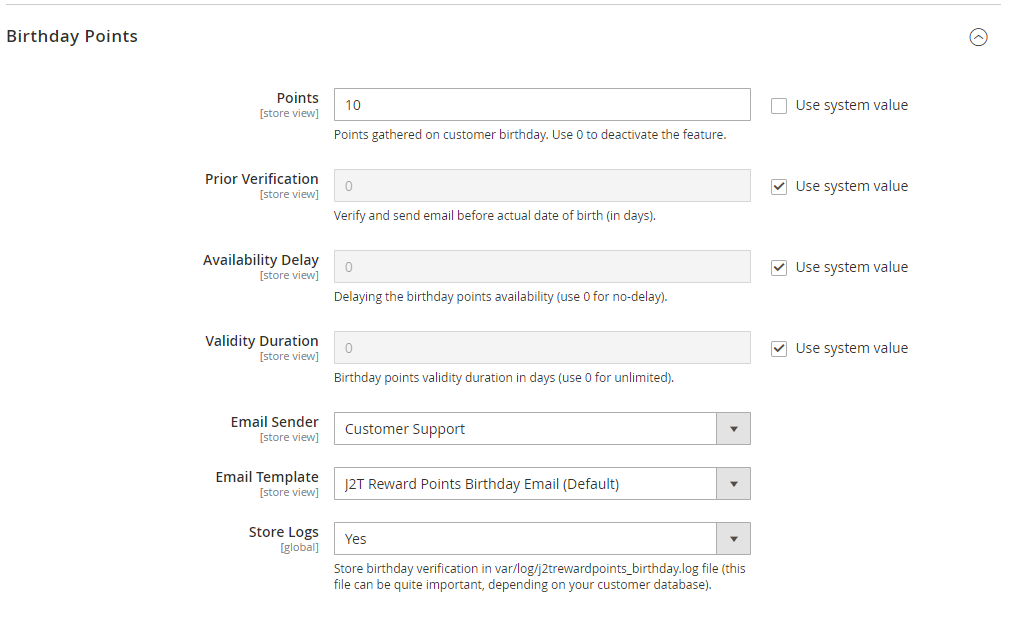Viewport: 1017px width, 643px height.
Task: Click the Points store view label
Action: (289, 113)
